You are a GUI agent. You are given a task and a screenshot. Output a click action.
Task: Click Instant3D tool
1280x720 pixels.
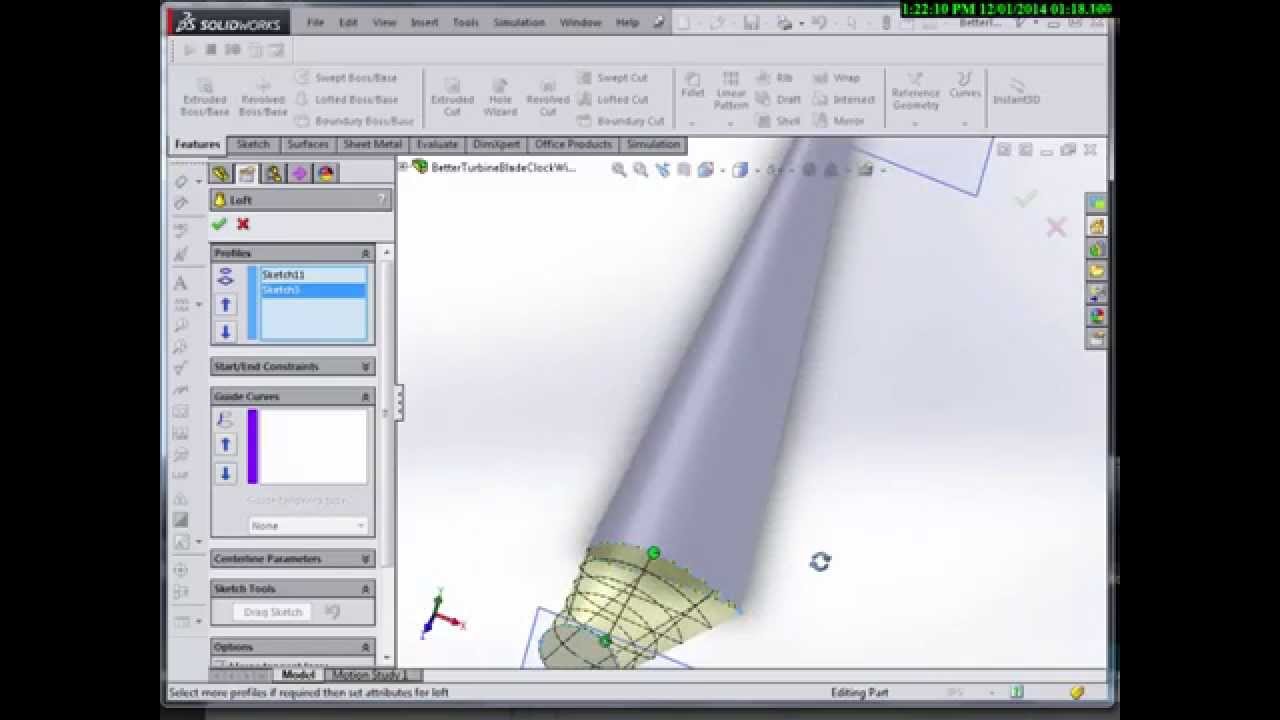click(x=1017, y=90)
